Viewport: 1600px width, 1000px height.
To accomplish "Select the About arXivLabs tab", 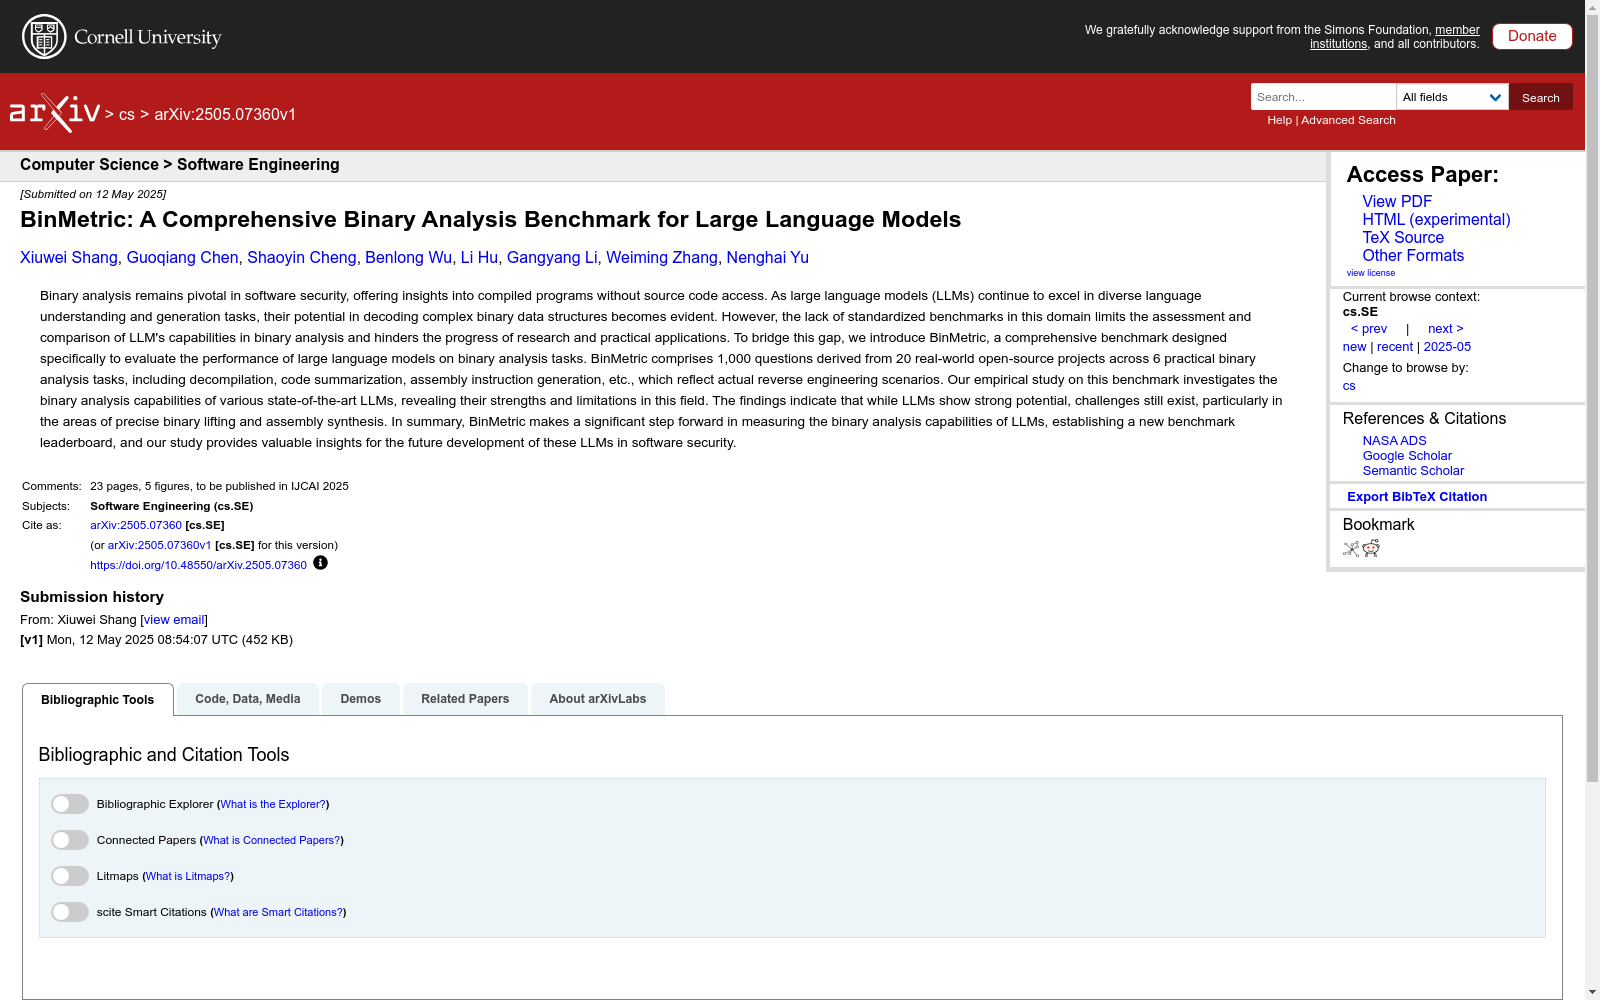I will click(x=598, y=699).
